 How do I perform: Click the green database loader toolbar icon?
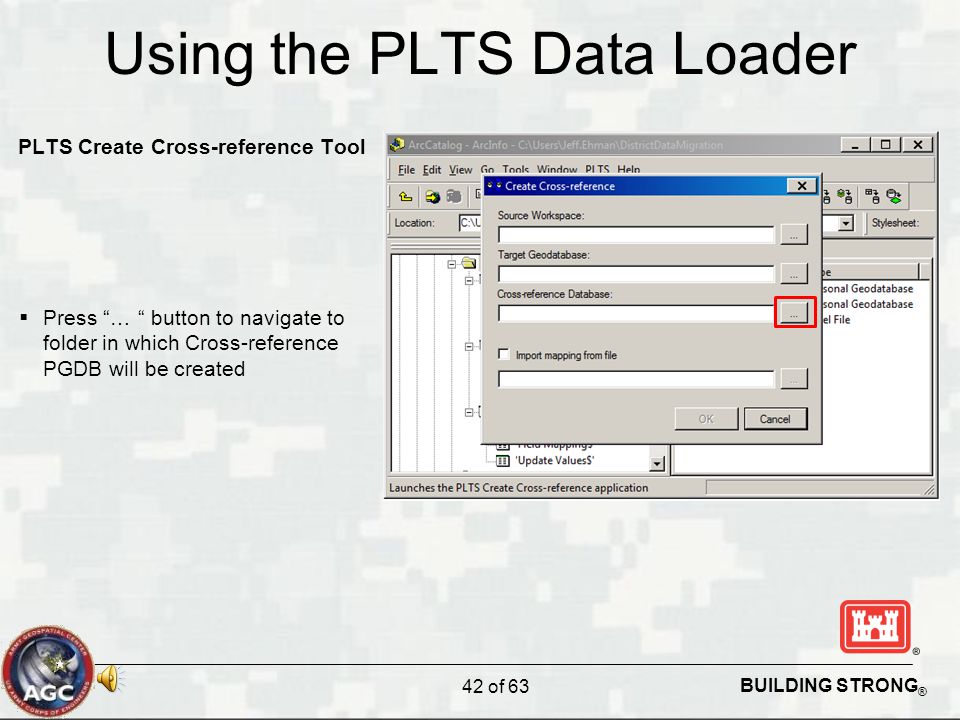click(845, 197)
